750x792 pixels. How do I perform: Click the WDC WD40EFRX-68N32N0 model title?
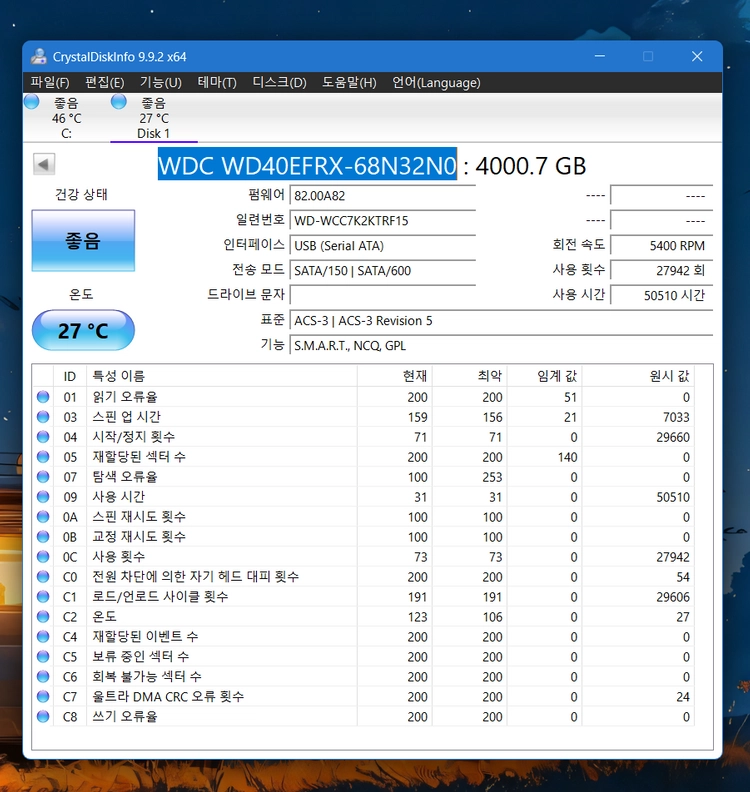[x=307, y=165]
